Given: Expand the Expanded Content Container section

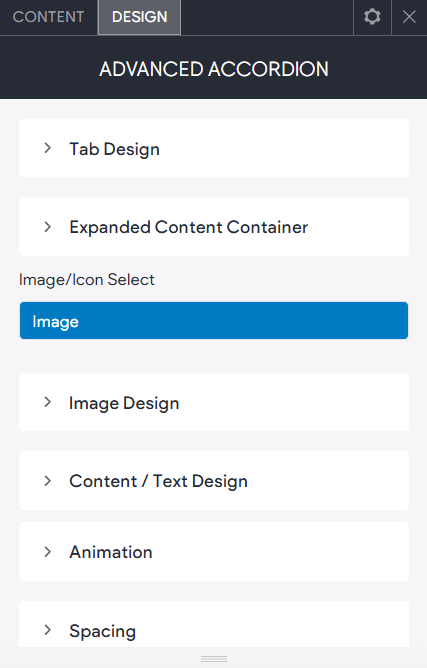Looking at the screenshot, I should click(x=214, y=227).
